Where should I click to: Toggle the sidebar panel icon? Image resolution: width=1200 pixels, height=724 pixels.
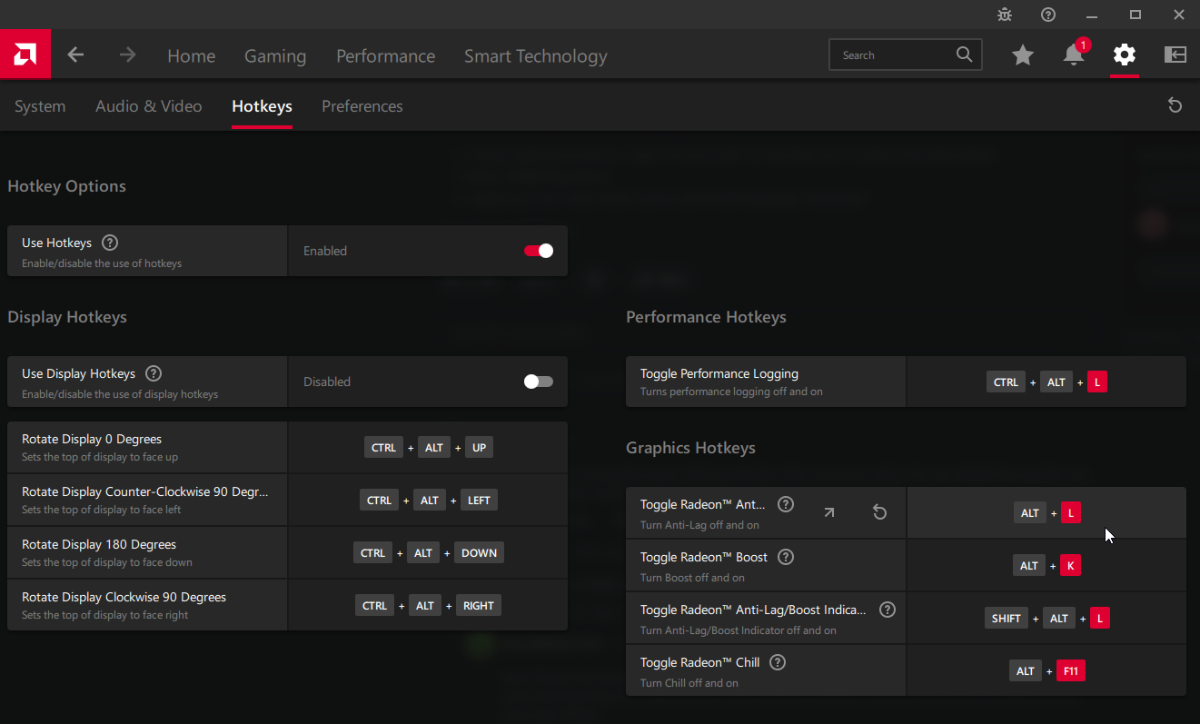[1175, 55]
